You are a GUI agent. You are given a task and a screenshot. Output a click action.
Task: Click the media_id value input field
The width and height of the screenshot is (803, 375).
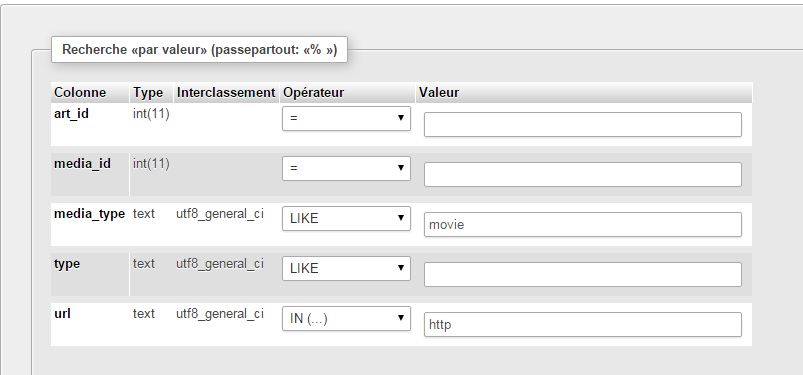coord(583,175)
